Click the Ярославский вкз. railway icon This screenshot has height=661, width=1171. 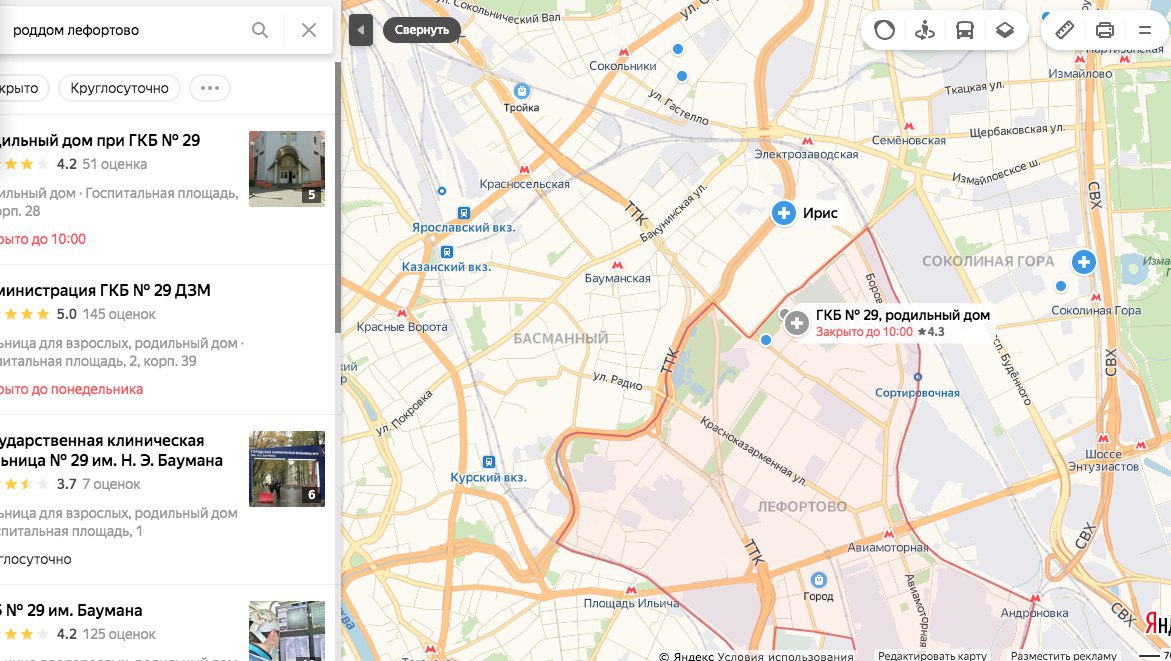(464, 213)
